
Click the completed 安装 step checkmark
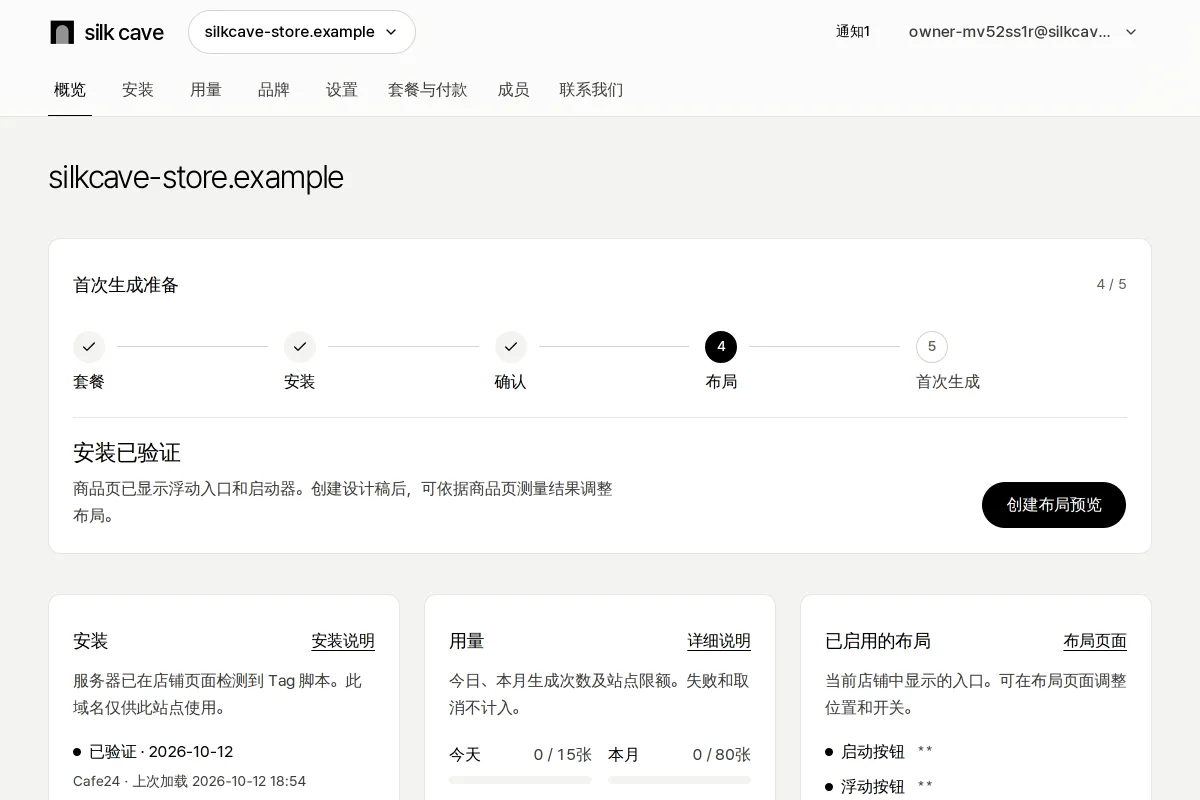(300, 347)
